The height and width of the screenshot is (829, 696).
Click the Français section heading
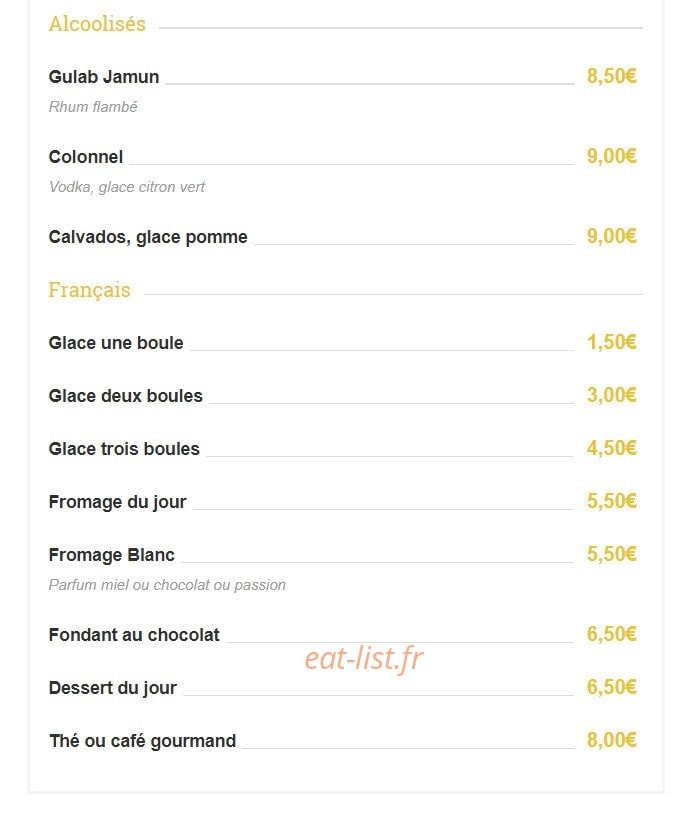point(89,290)
